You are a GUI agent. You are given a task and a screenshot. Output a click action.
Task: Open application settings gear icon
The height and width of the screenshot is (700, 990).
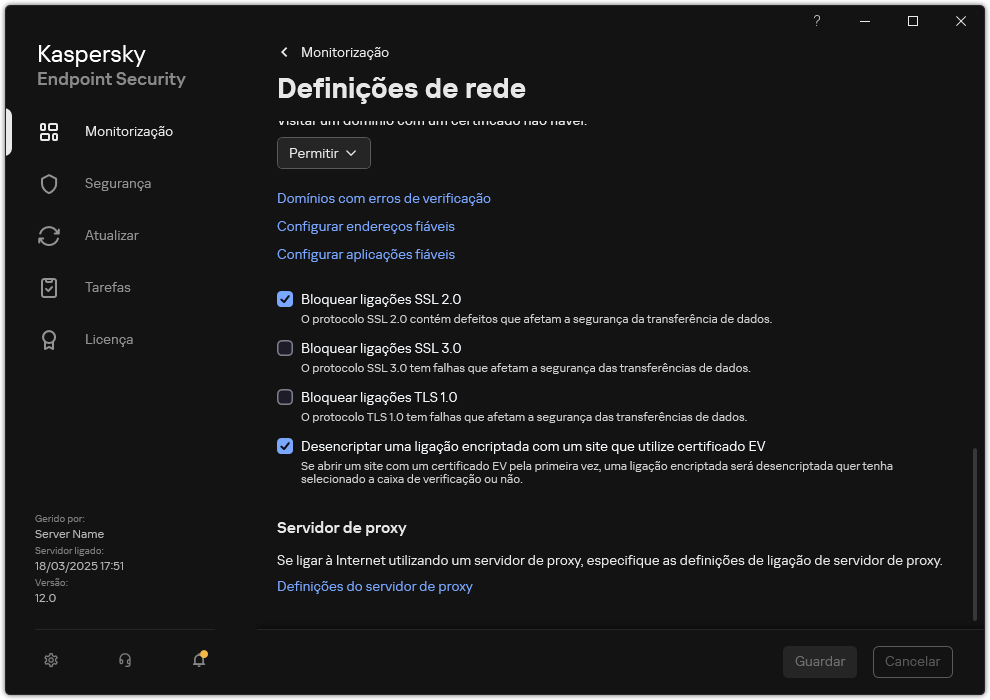(50, 660)
